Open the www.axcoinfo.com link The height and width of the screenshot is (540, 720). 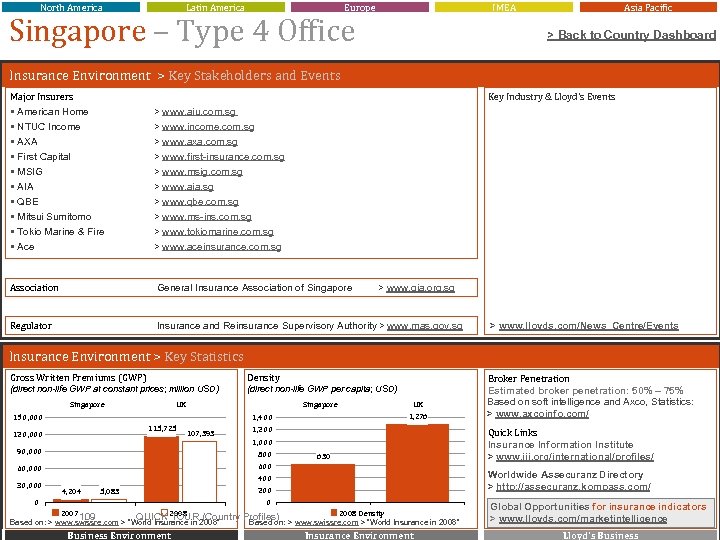pos(542,414)
